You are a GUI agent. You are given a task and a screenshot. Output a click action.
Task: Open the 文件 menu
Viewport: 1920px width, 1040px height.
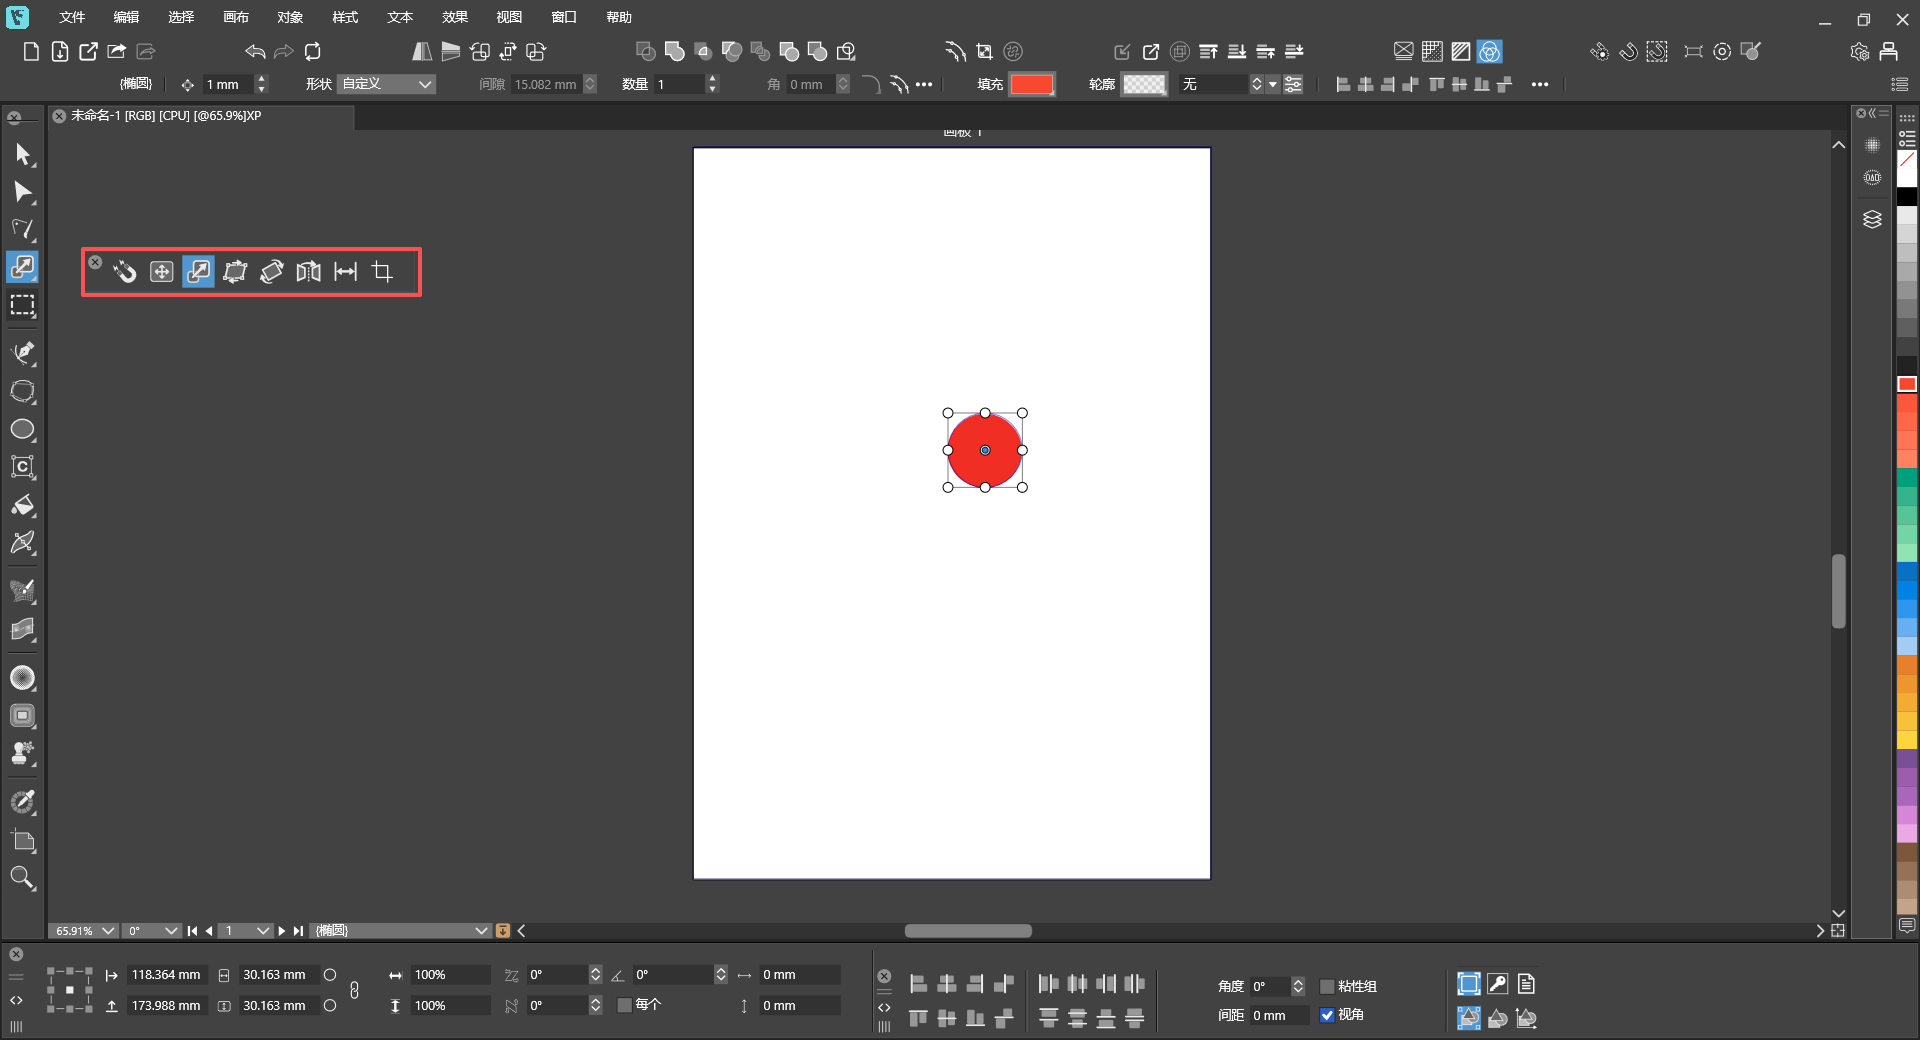tap(72, 17)
